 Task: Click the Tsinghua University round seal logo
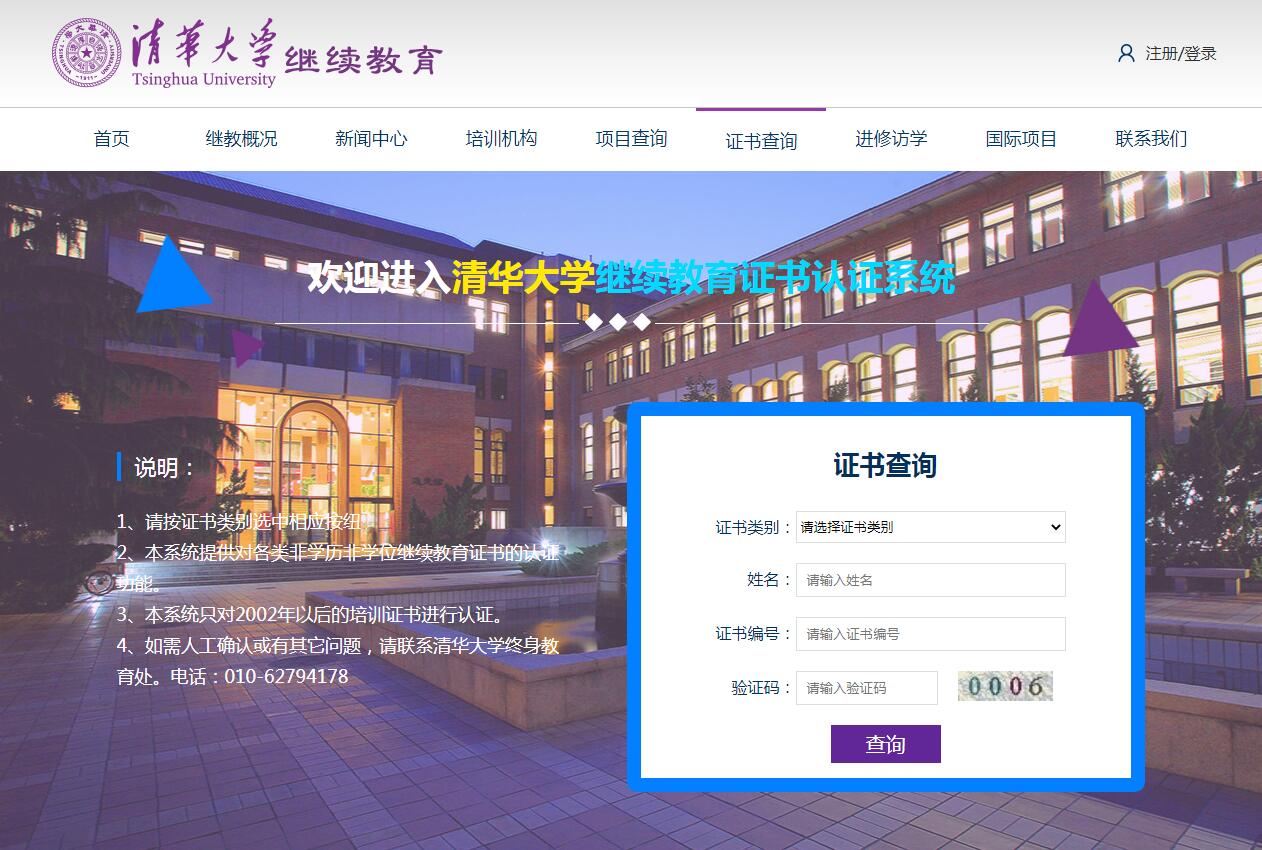(x=87, y=53)
